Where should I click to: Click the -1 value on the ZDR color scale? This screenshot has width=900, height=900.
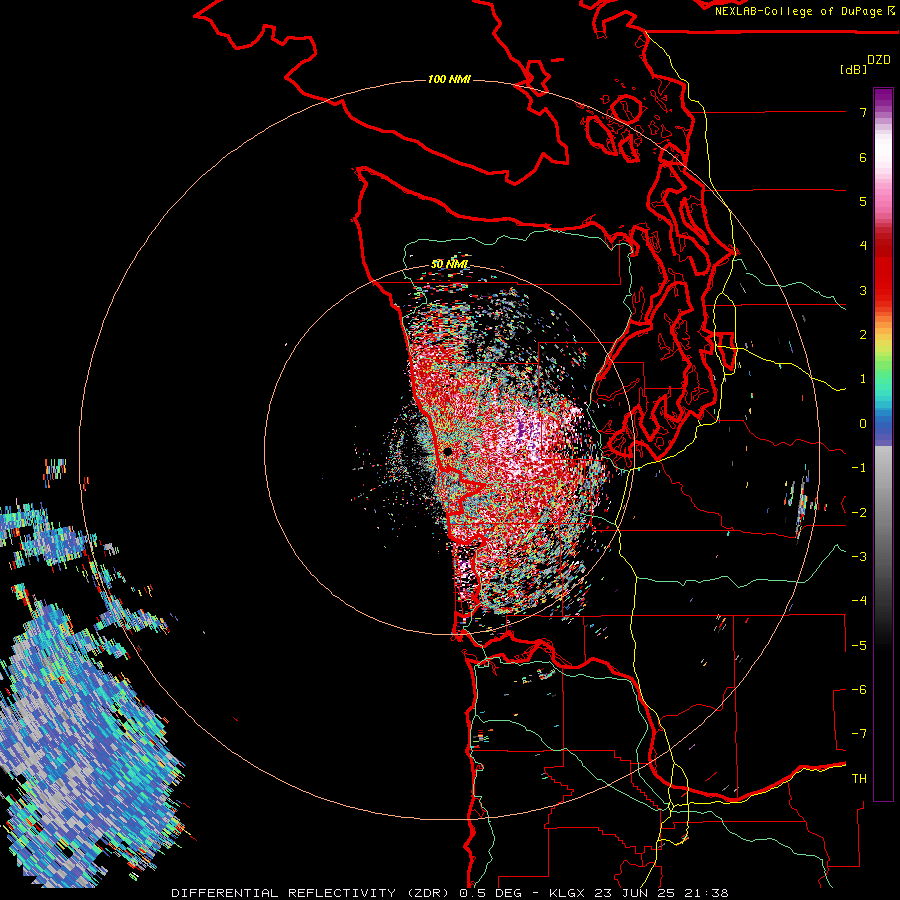(x=859, y=468)
